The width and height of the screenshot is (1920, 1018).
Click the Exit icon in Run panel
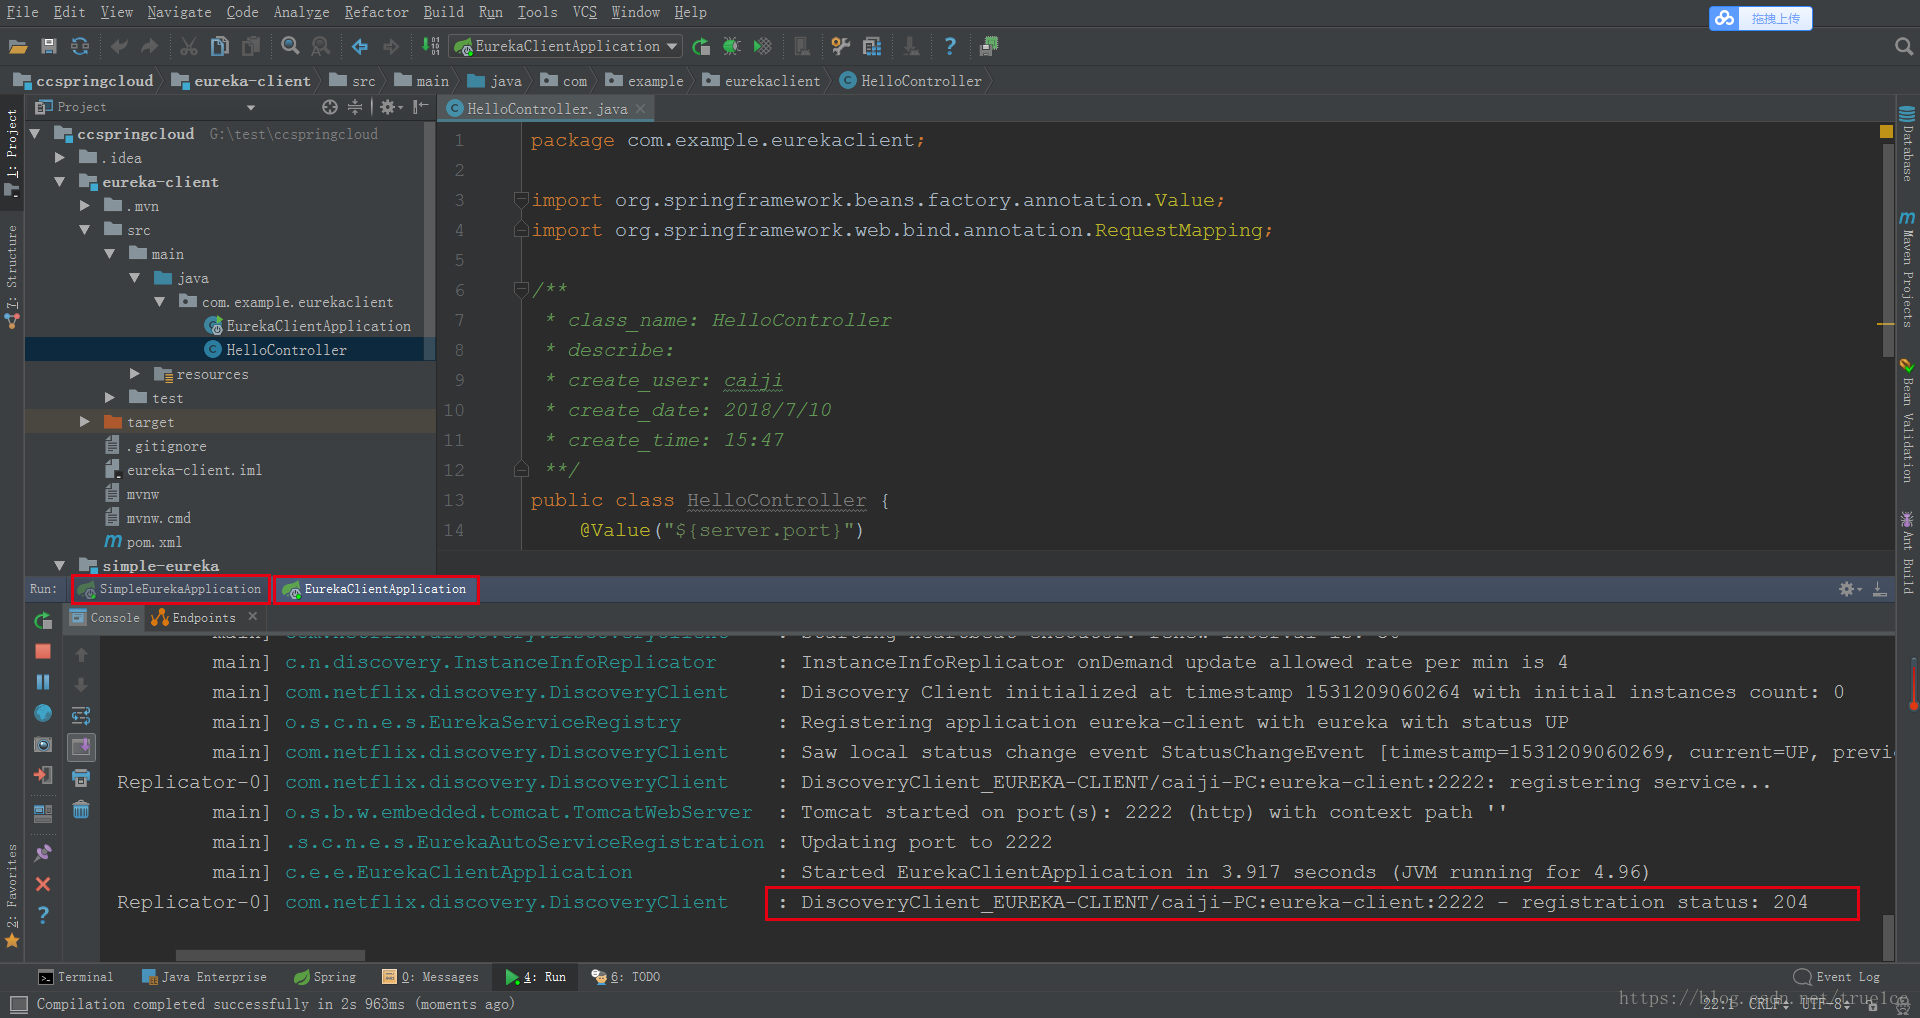pyautogui.click(x=43, y=775)
